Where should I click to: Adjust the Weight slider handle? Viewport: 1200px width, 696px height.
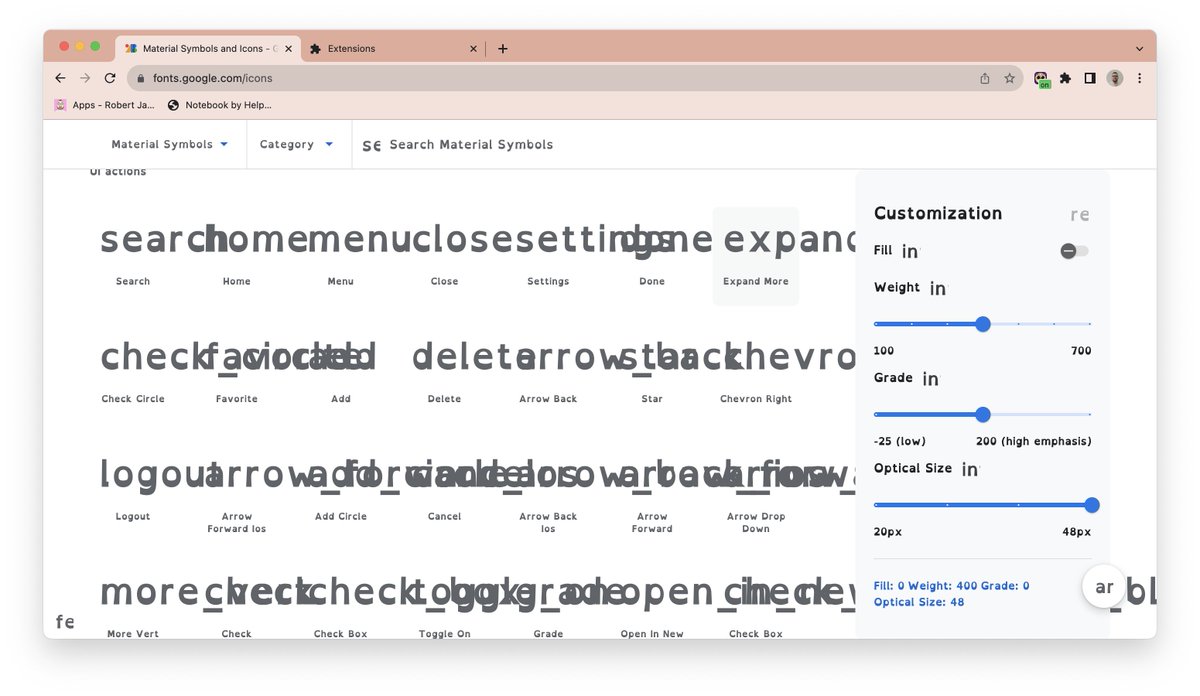point(982,324)
